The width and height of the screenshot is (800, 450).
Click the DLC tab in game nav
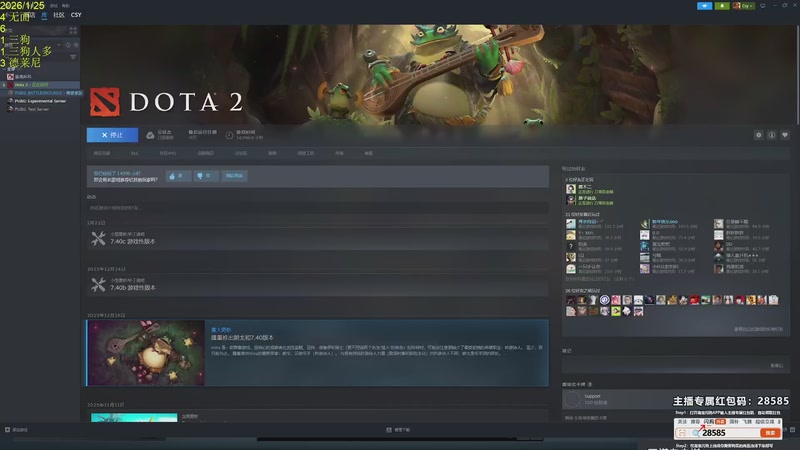click(x=135, y=153)
